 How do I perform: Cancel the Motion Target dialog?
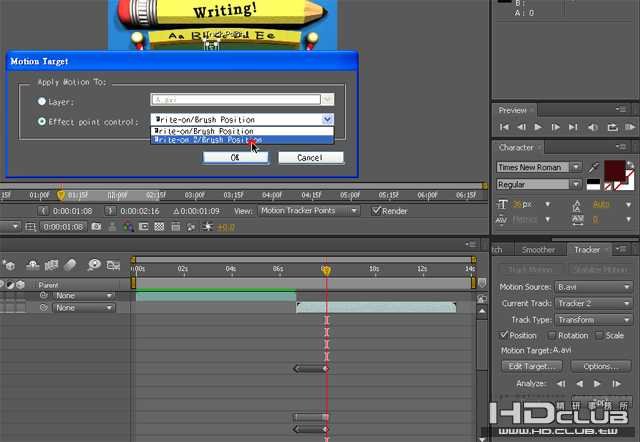coord(311,158)
